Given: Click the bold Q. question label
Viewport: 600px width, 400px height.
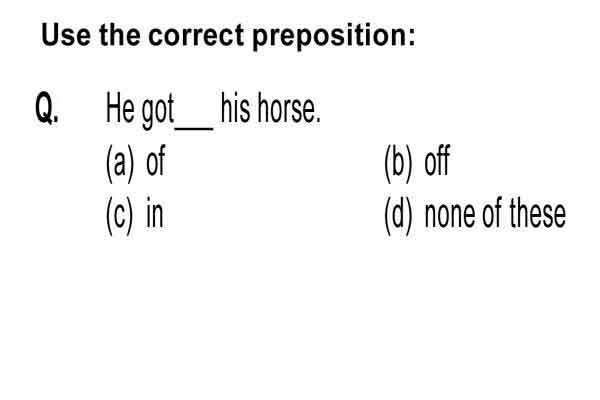Looking at the screenshot, I should click(47, 108).
